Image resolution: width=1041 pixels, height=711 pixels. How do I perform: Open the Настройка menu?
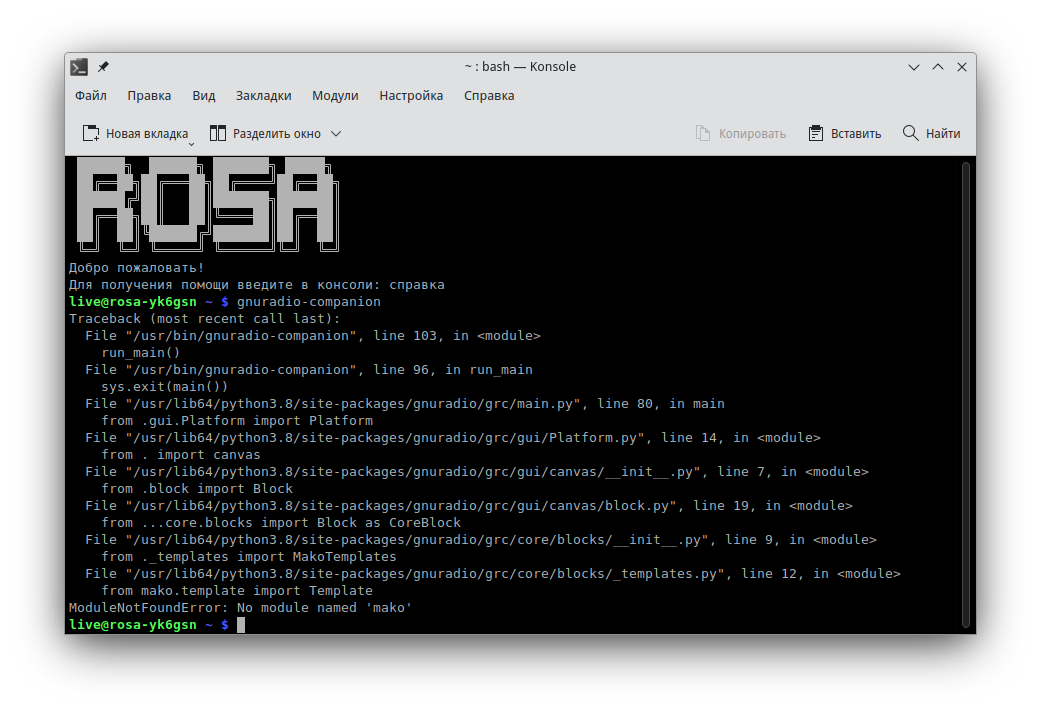point(411,96)
